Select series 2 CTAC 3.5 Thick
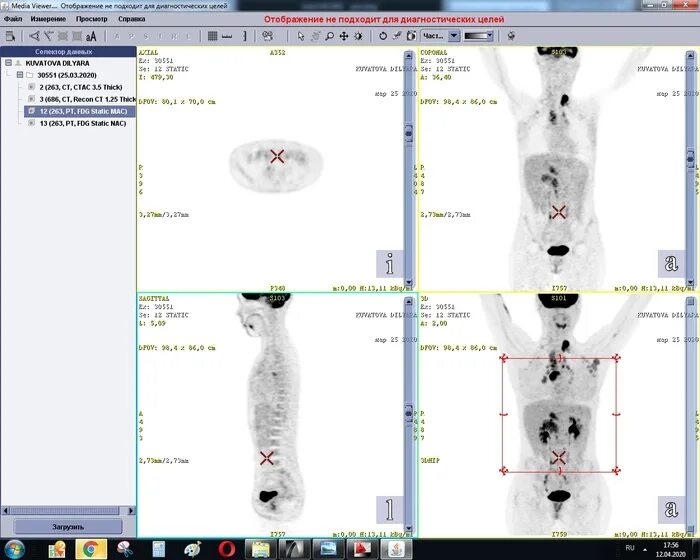 tap(80, 87)
